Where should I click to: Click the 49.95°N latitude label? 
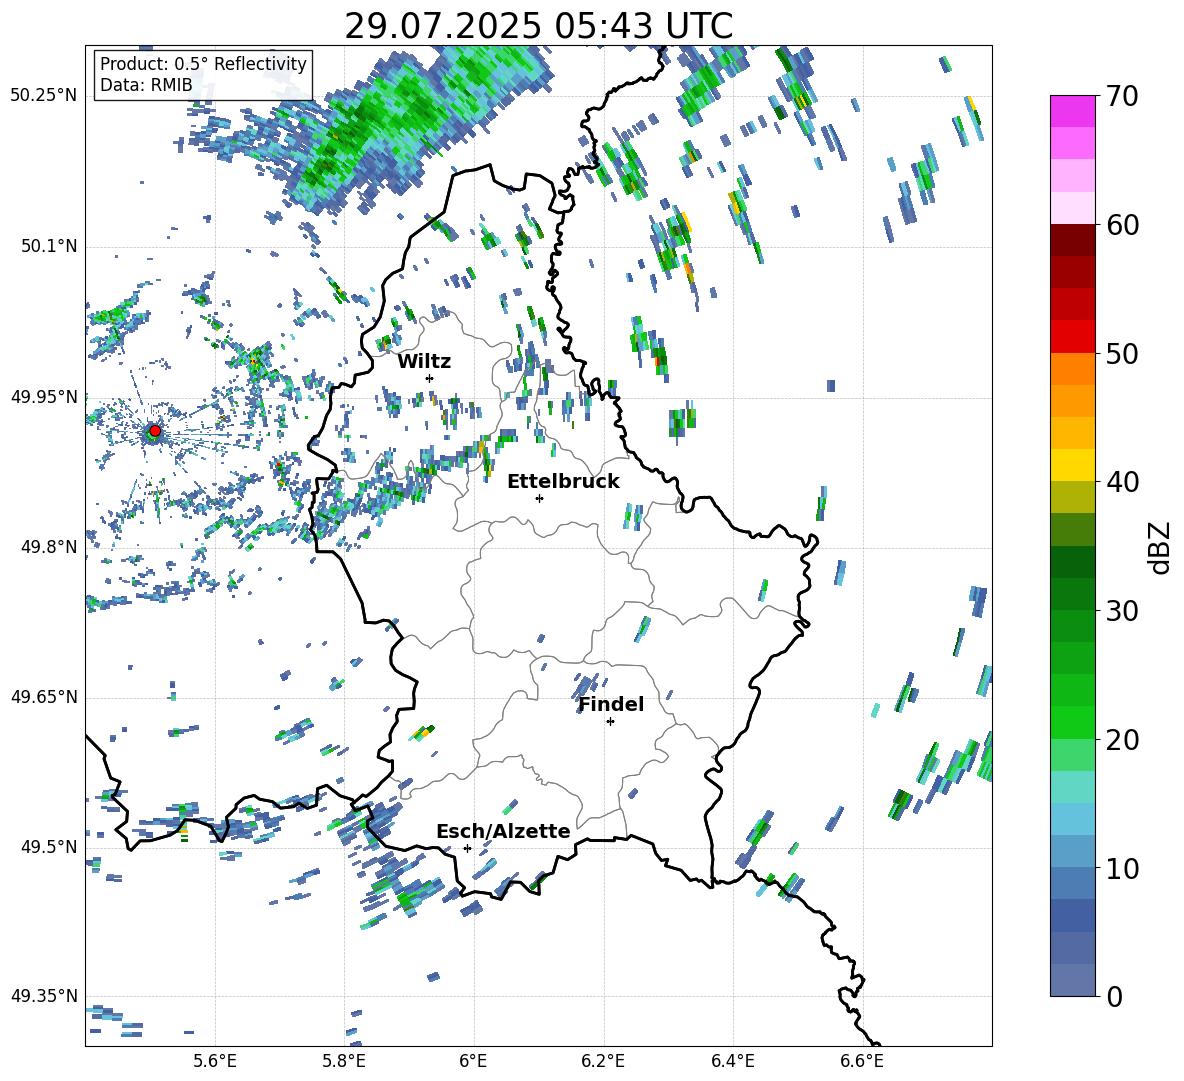click(44, 396)
